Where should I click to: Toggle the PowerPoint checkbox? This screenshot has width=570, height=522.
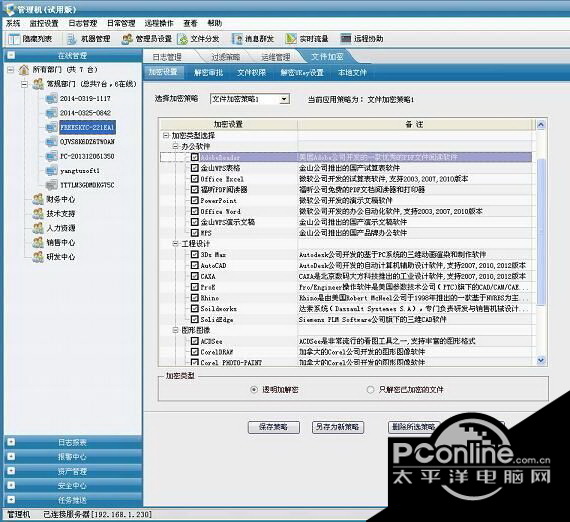click(x=195, y=200)
